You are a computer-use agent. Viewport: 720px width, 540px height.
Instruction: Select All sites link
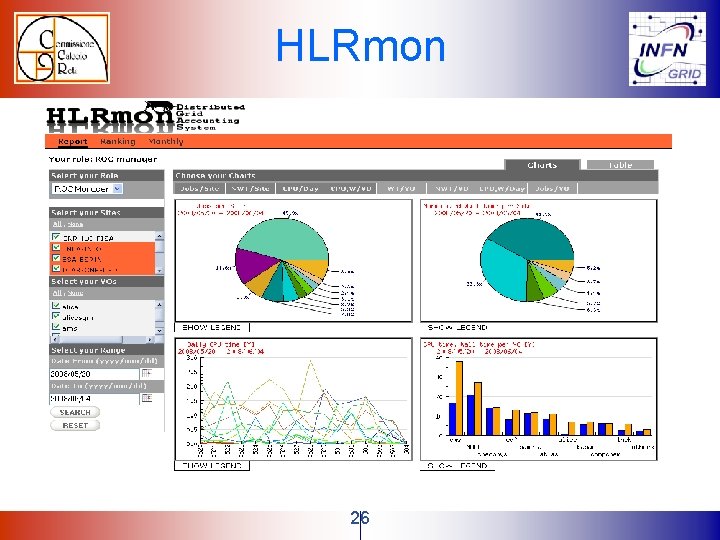tap(56, 224)
